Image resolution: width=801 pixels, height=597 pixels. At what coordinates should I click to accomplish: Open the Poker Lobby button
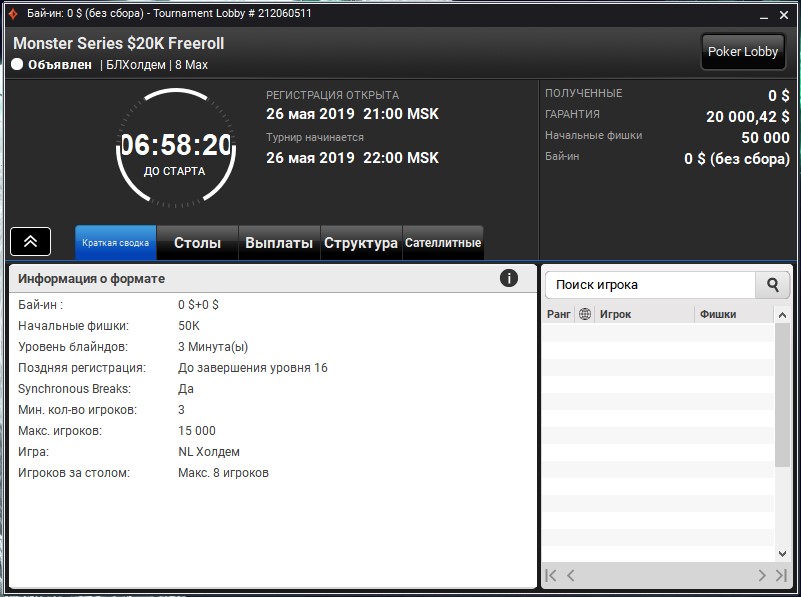coord(743,52)
